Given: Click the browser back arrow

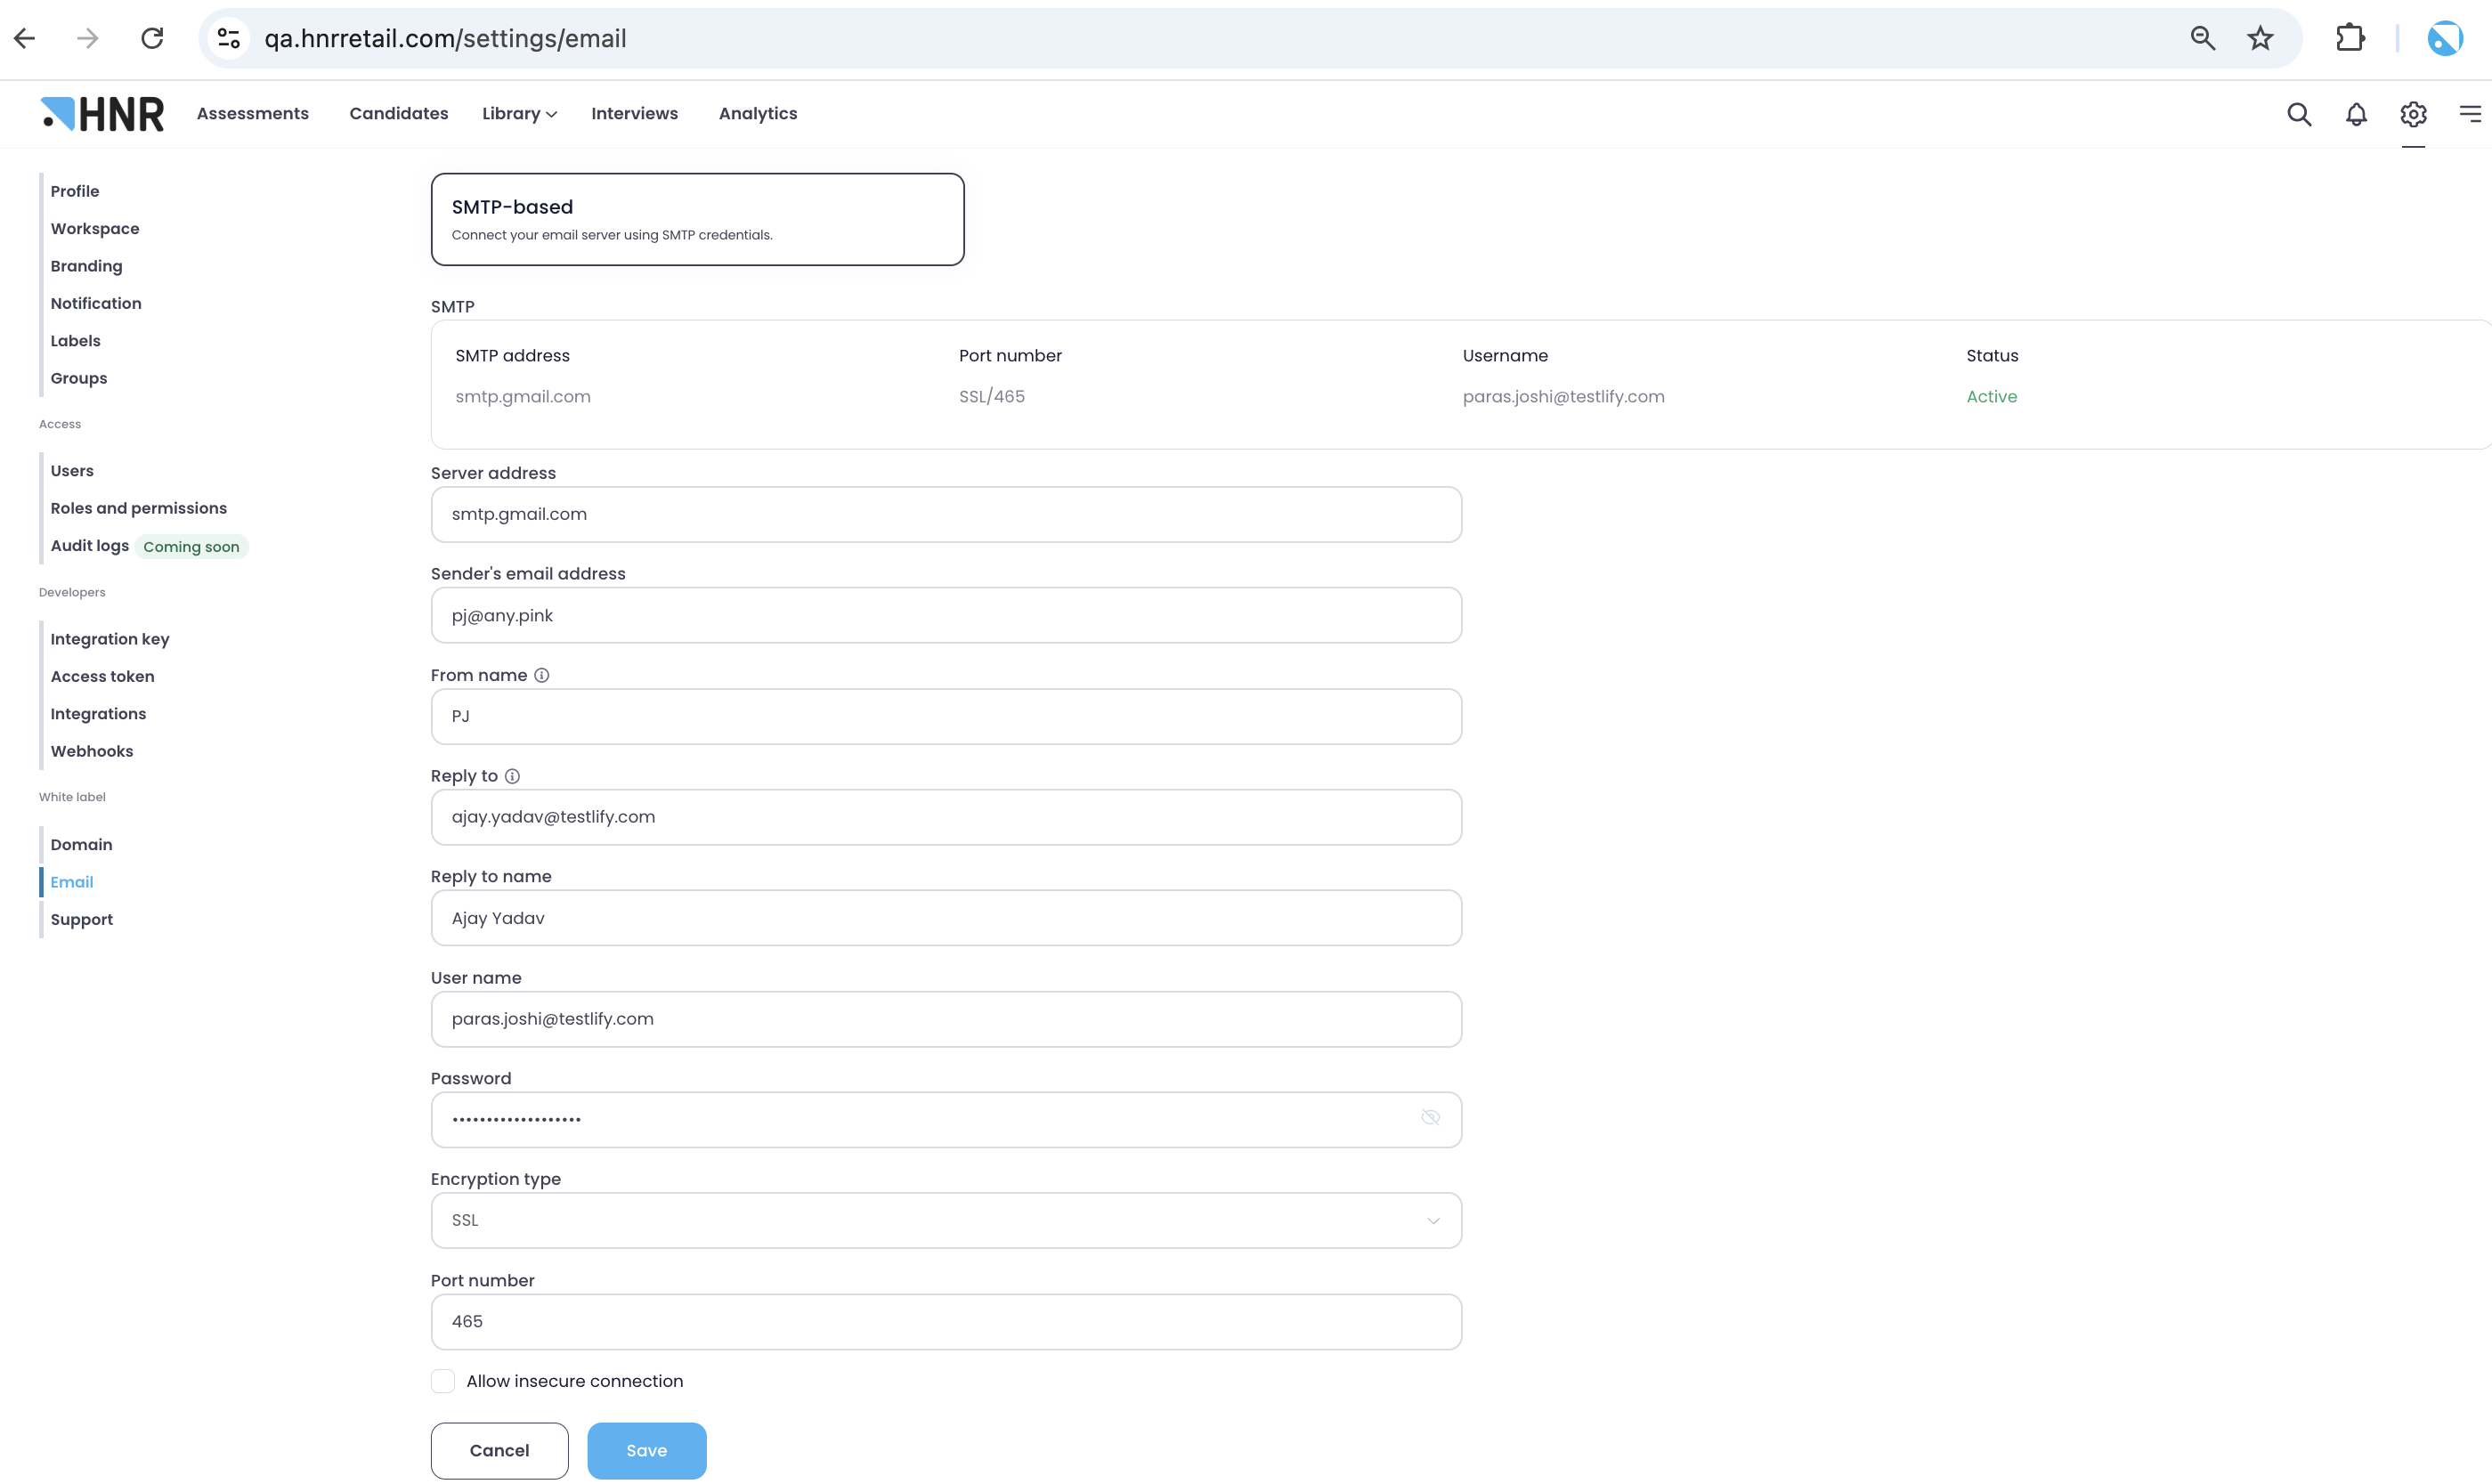Looking at the screenshot, I should click(x=25, y=38).
